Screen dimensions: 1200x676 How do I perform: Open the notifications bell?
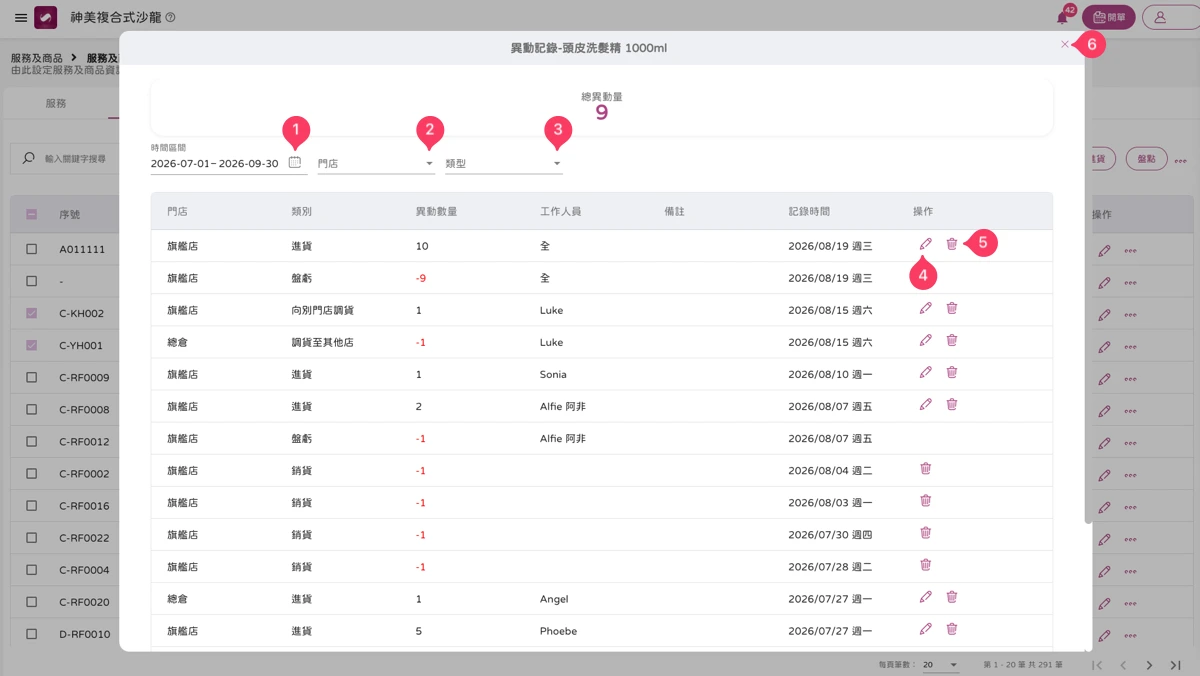pyautogui.click(x=1062, y=17)
